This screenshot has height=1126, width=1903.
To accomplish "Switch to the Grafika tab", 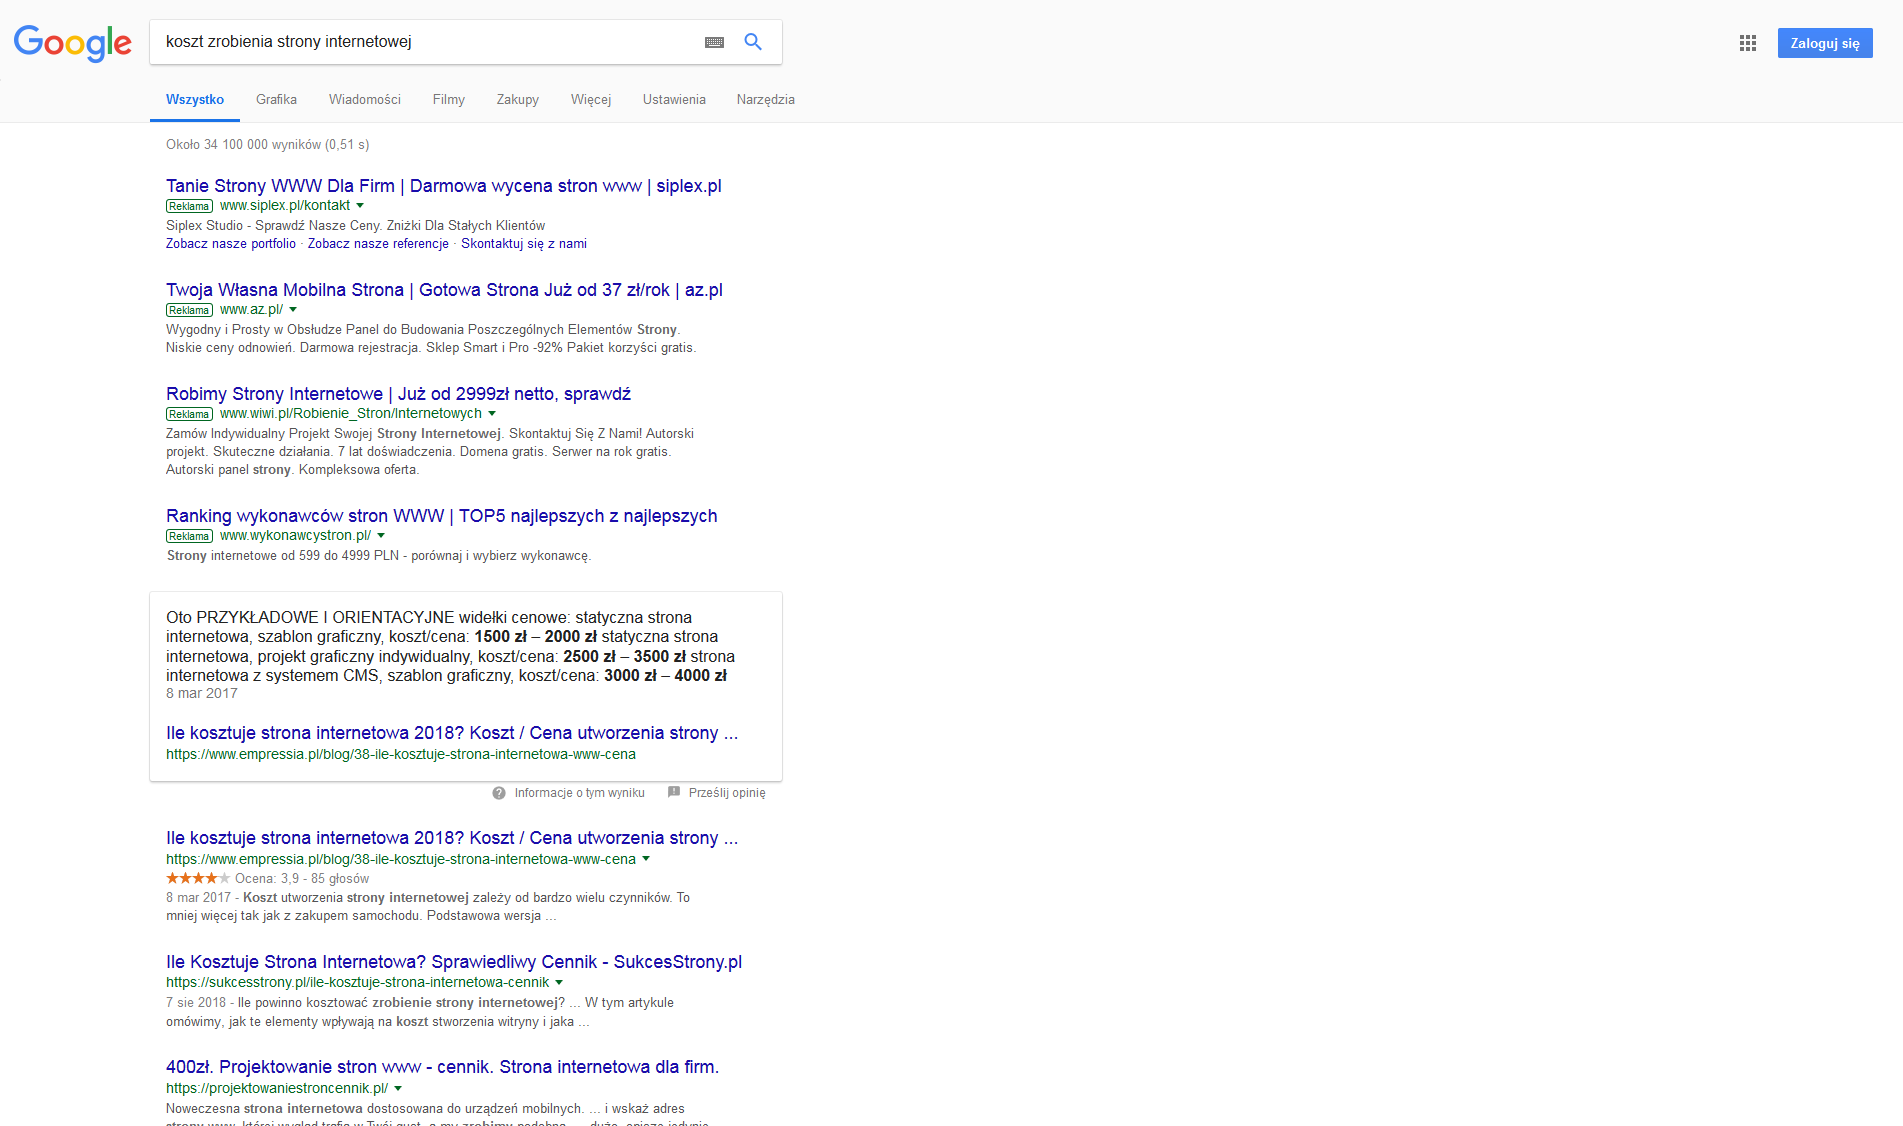I will 276,100.
